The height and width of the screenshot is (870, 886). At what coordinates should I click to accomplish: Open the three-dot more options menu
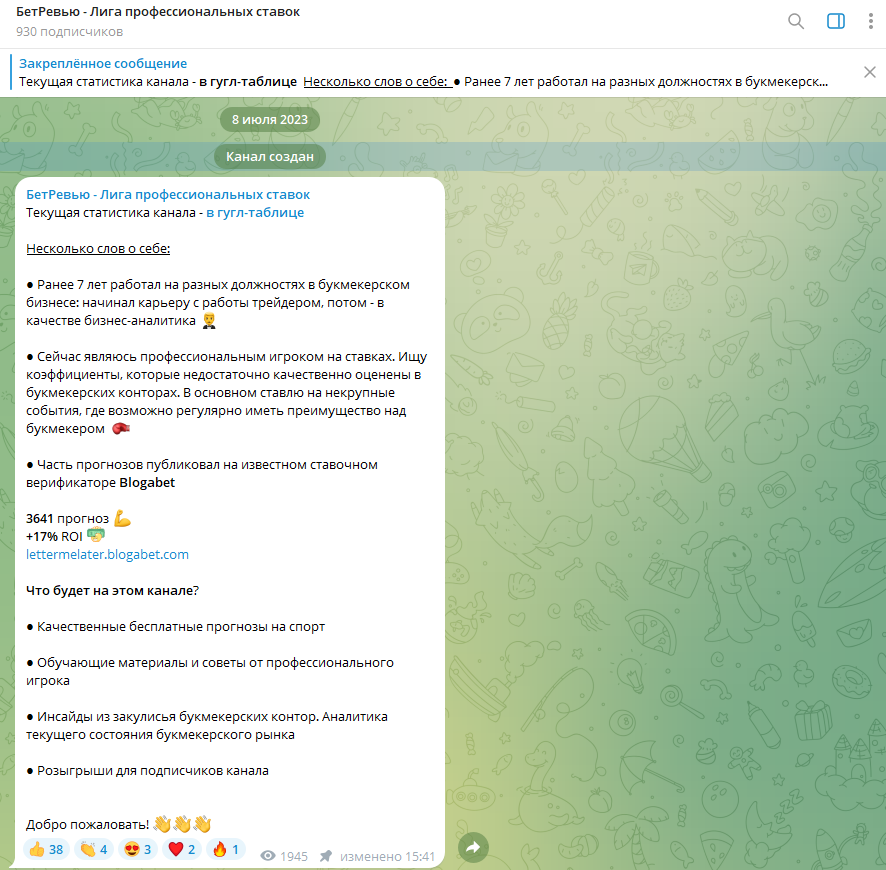coord(870,21)
